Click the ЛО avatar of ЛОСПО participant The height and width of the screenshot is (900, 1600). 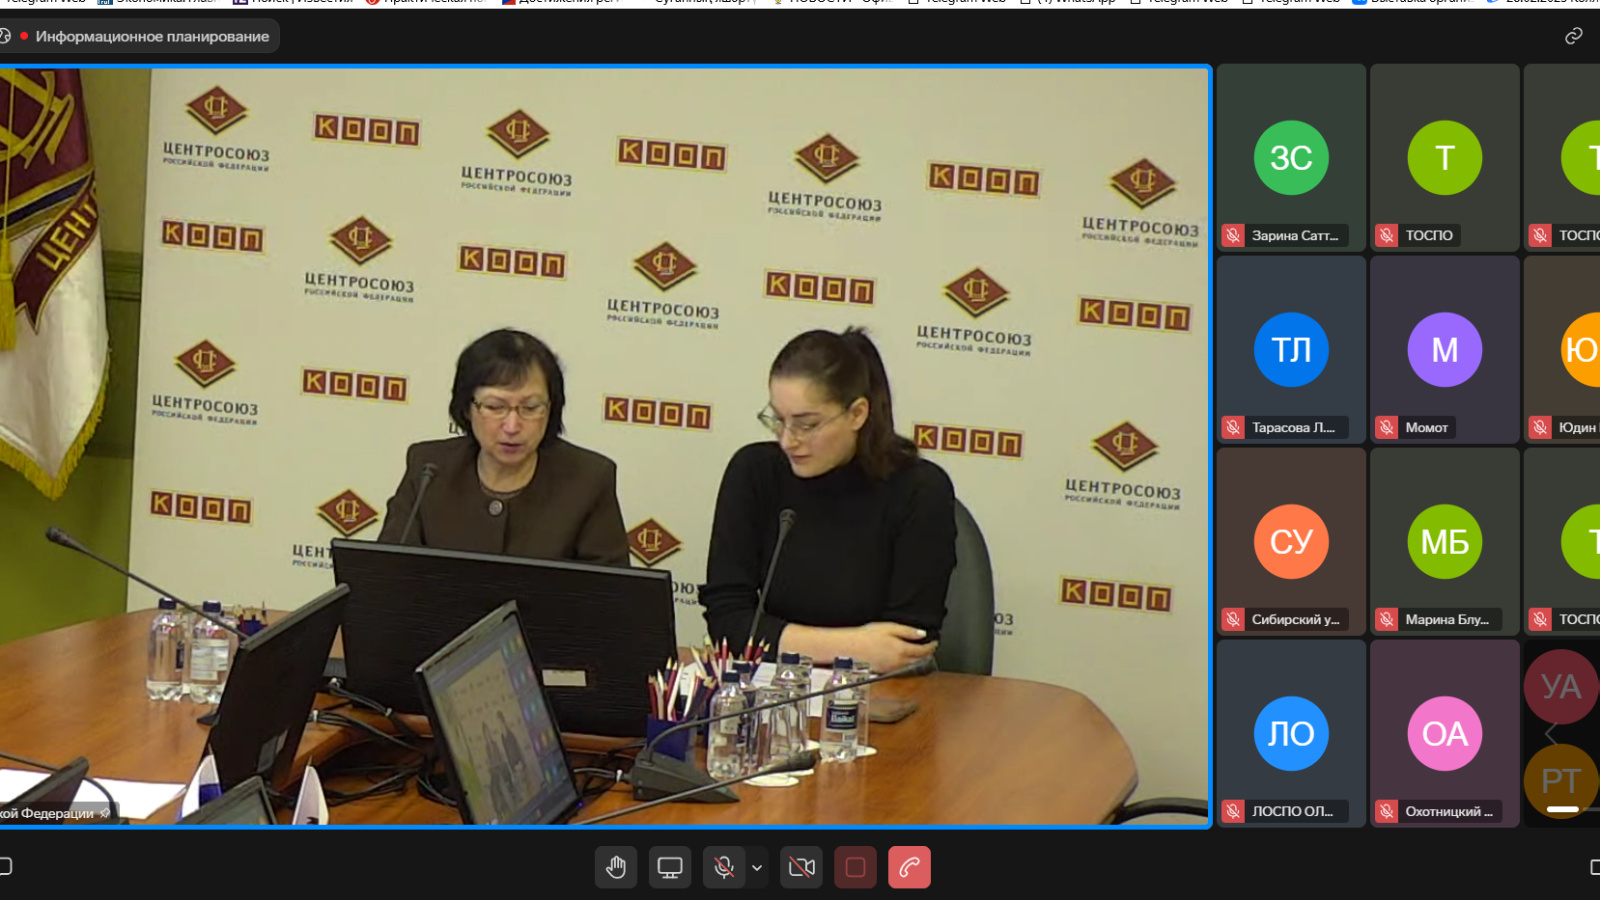tap(1291, 733)
